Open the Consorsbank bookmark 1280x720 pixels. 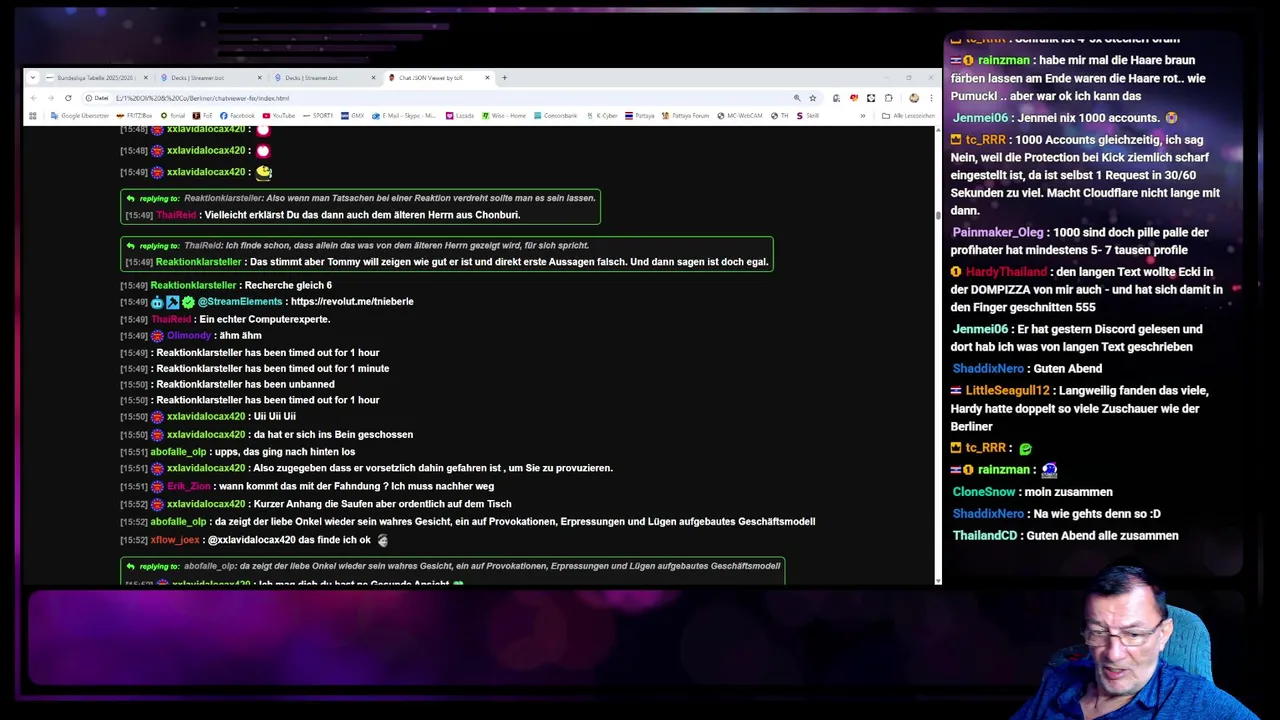(556, 116)
